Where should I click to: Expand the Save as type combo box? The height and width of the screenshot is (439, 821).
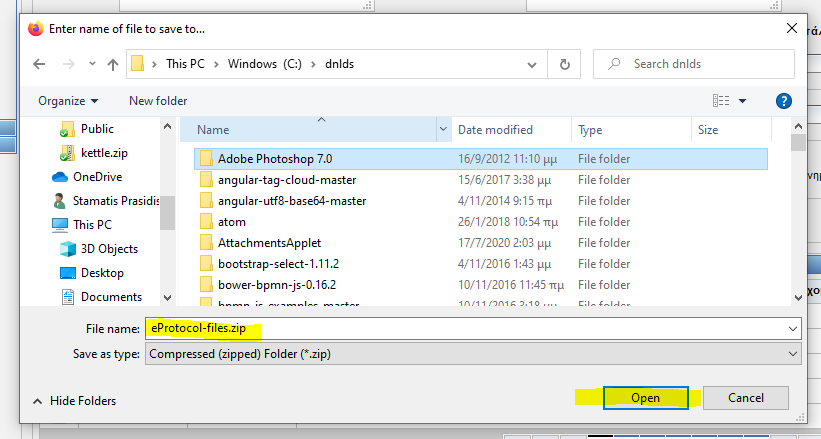(793, 353)
